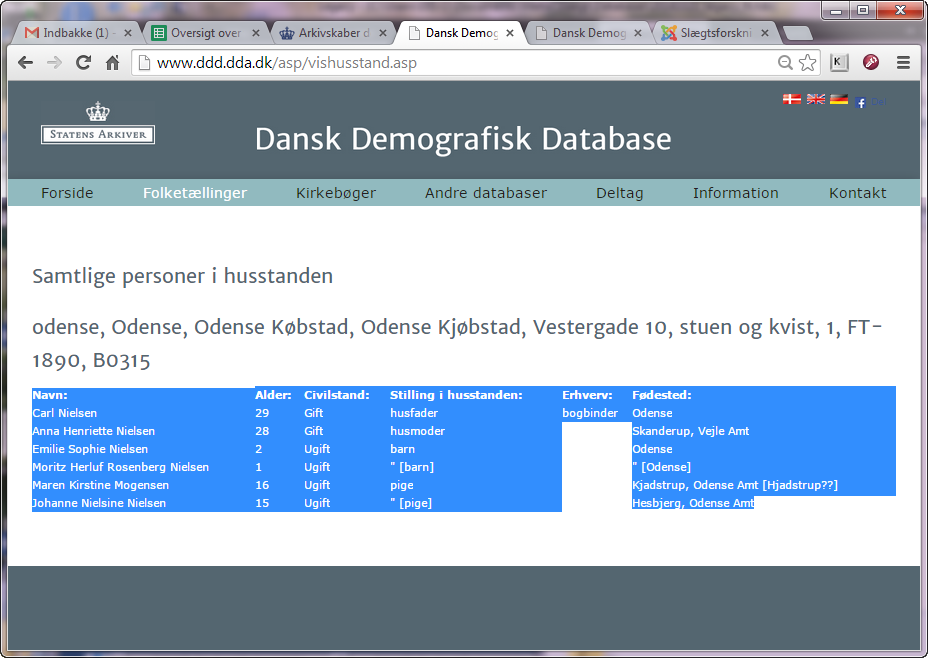The height and width of the screenshot is (658, 928).
Task: Switch to the Arkivskaber tab
Action: coord(333,33)
